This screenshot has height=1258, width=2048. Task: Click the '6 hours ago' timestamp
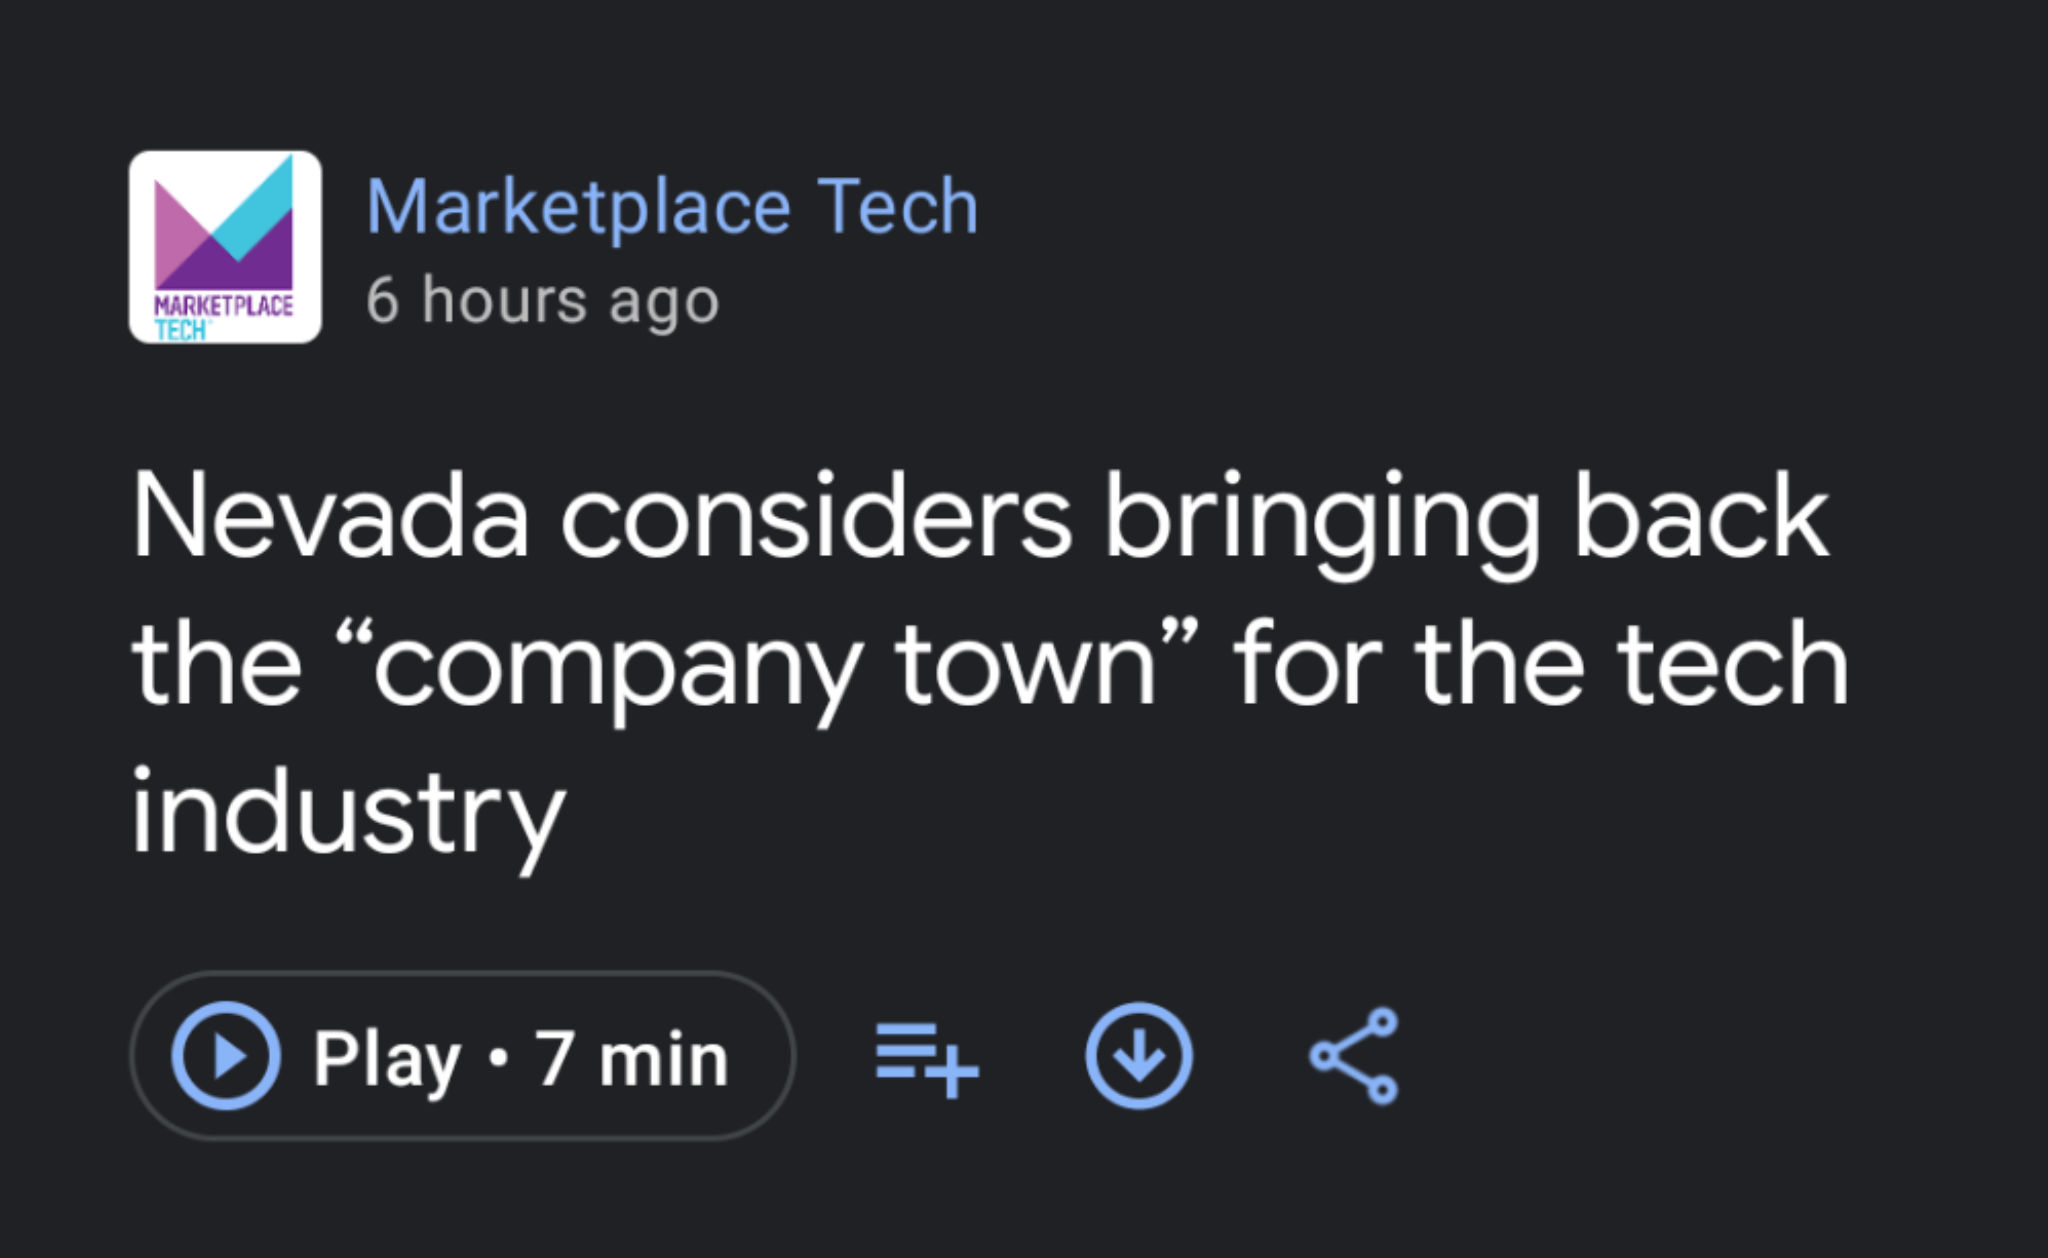pyautogui.click(x=543, y=301)
